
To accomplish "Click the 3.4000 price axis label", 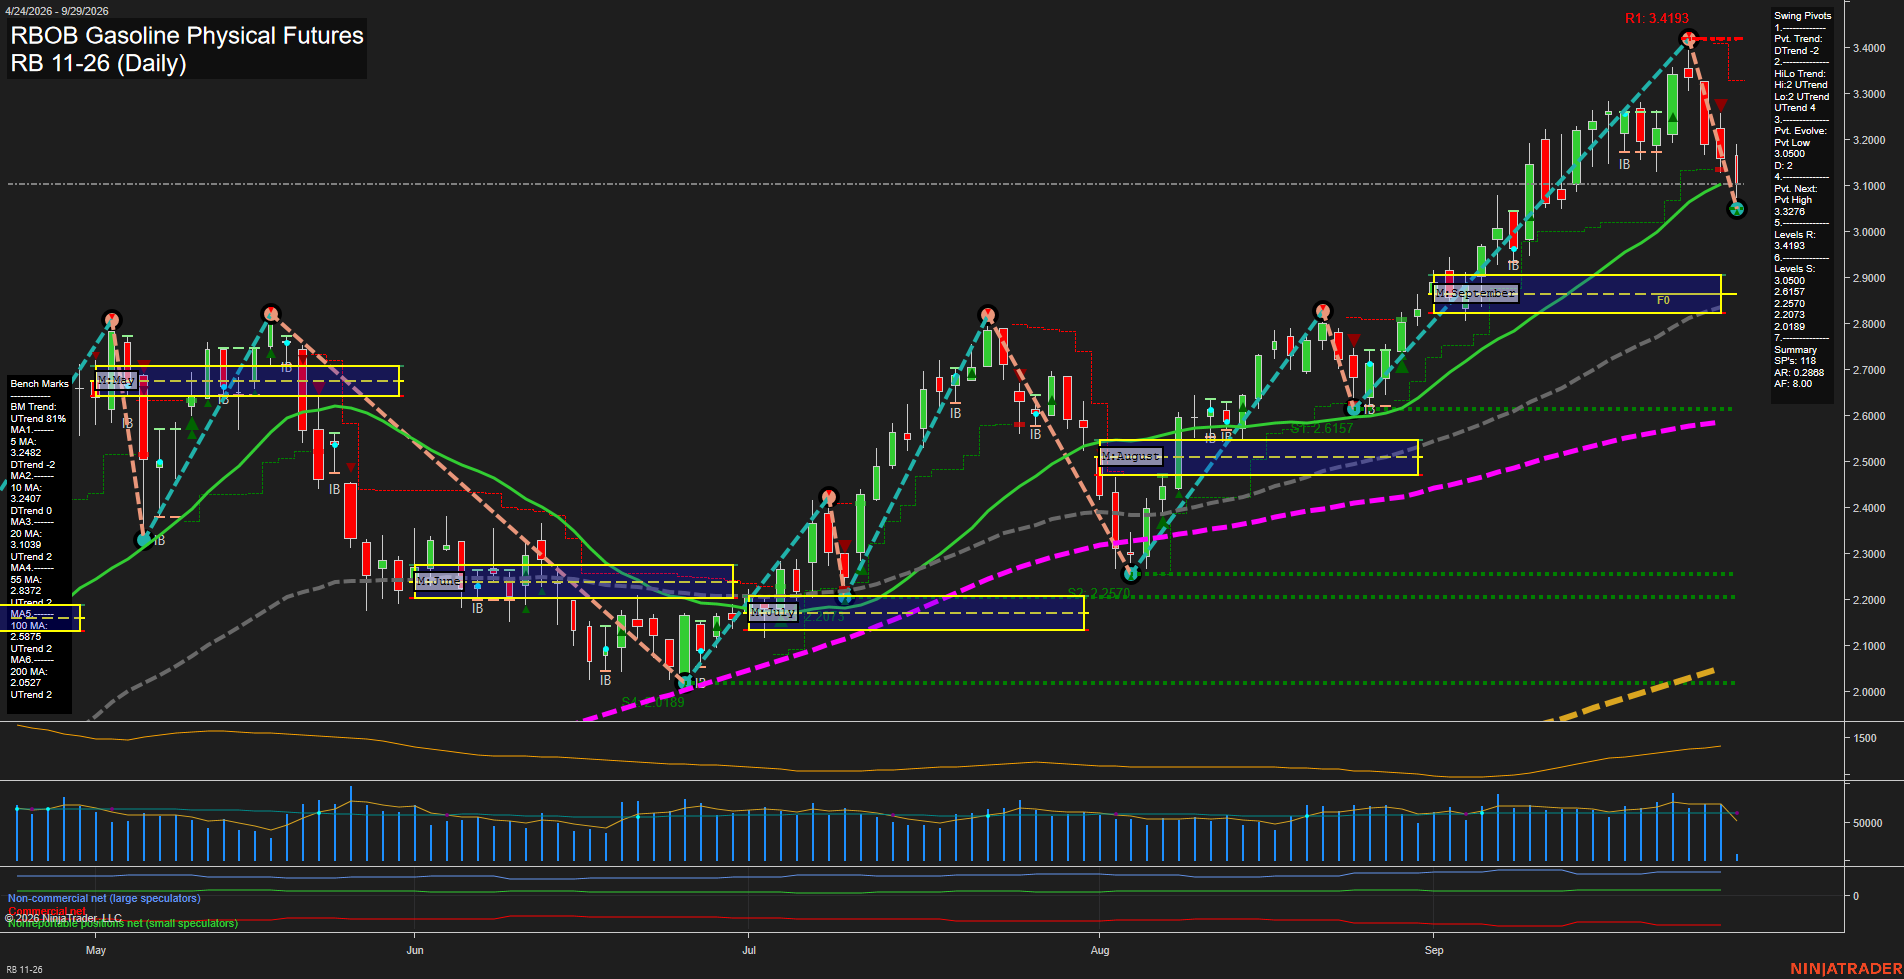I will (1869, 48).
